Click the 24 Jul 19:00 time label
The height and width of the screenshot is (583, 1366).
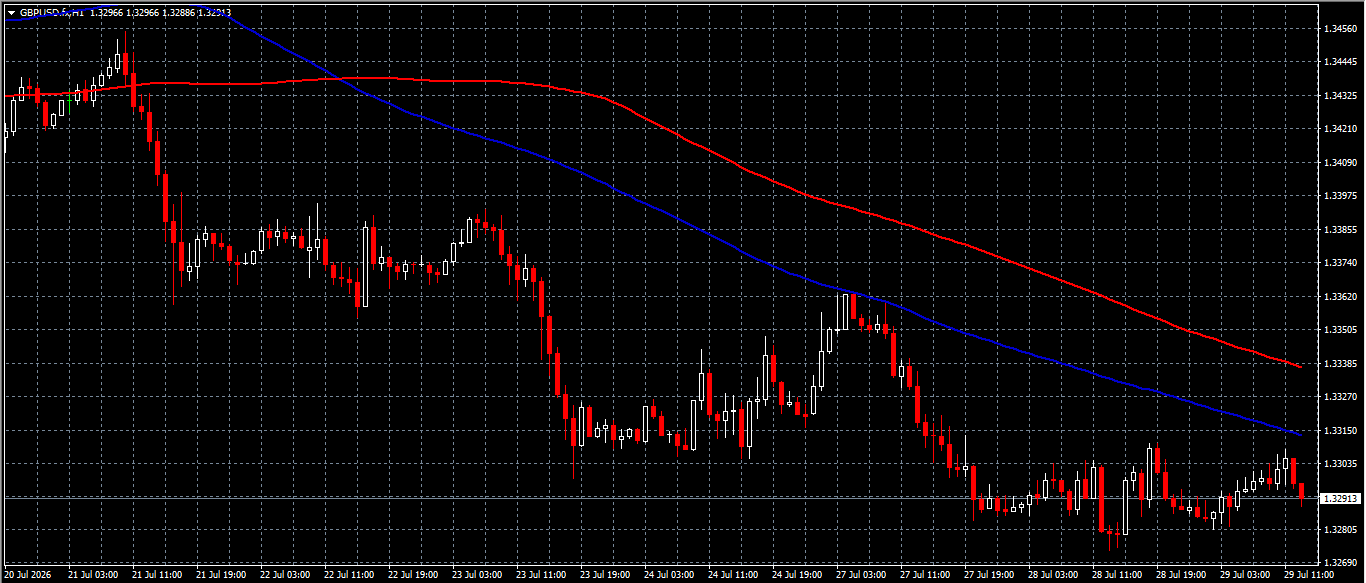797,576
